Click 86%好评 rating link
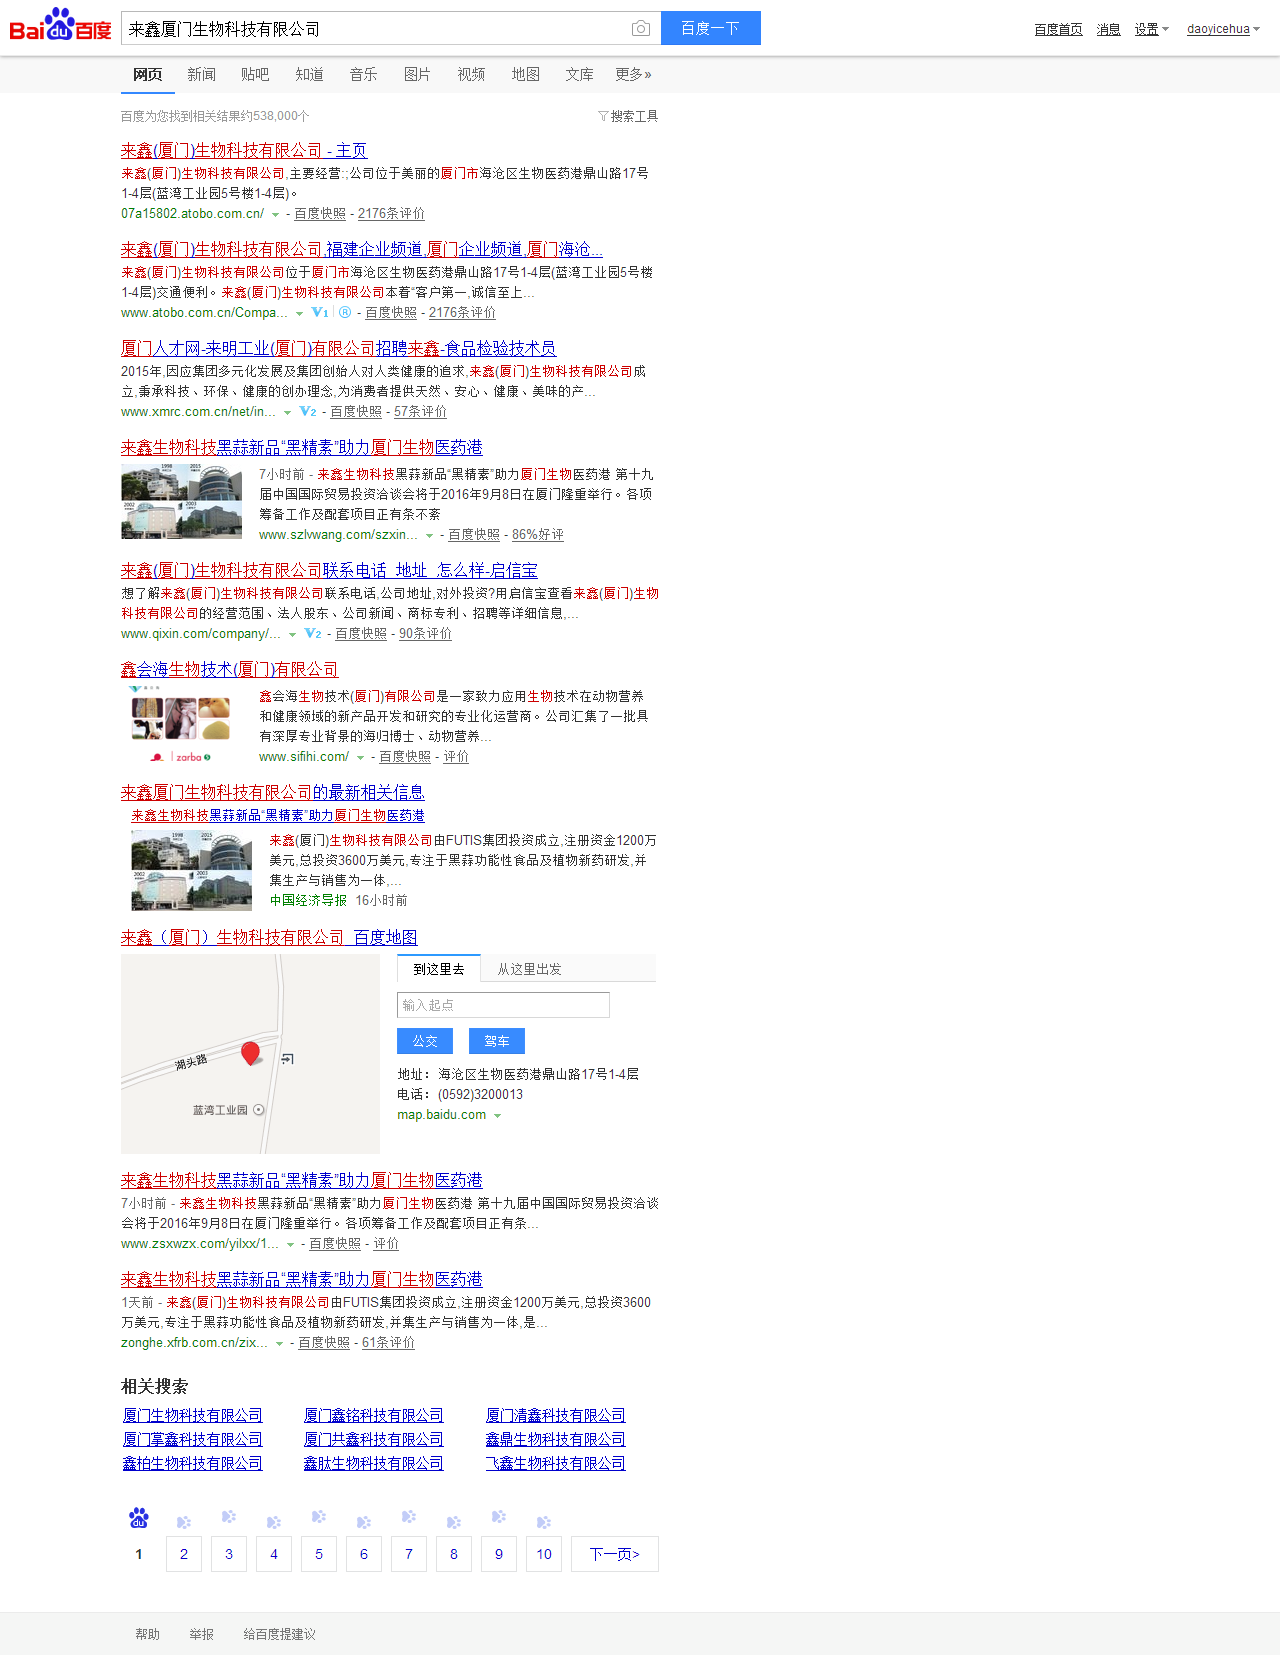This screenshot has height=1655, width=1280. click(x=538, y=535)
